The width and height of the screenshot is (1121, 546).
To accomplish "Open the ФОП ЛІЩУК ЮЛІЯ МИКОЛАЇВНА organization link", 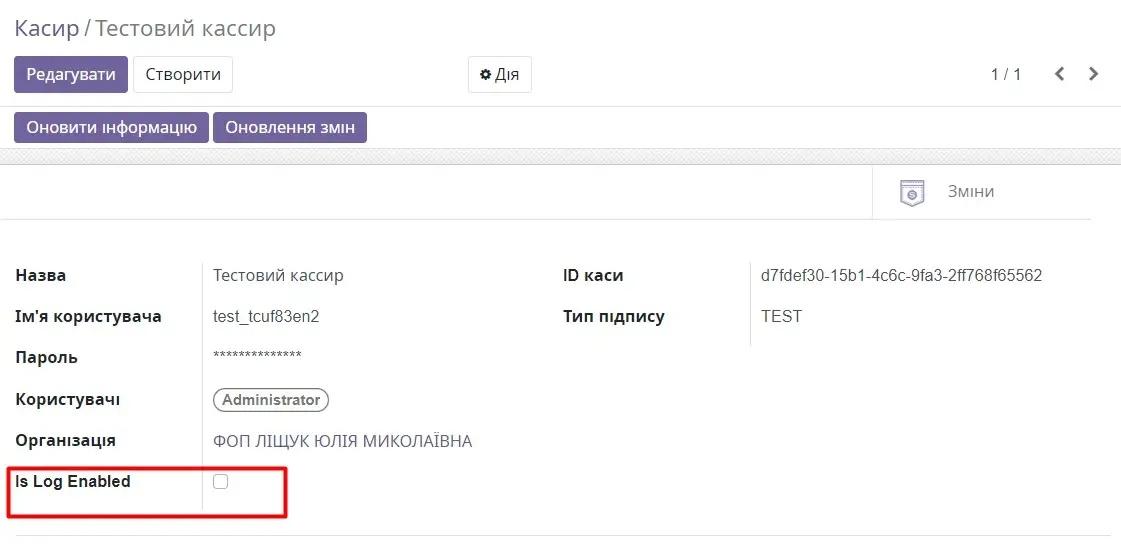I will 342,441.
